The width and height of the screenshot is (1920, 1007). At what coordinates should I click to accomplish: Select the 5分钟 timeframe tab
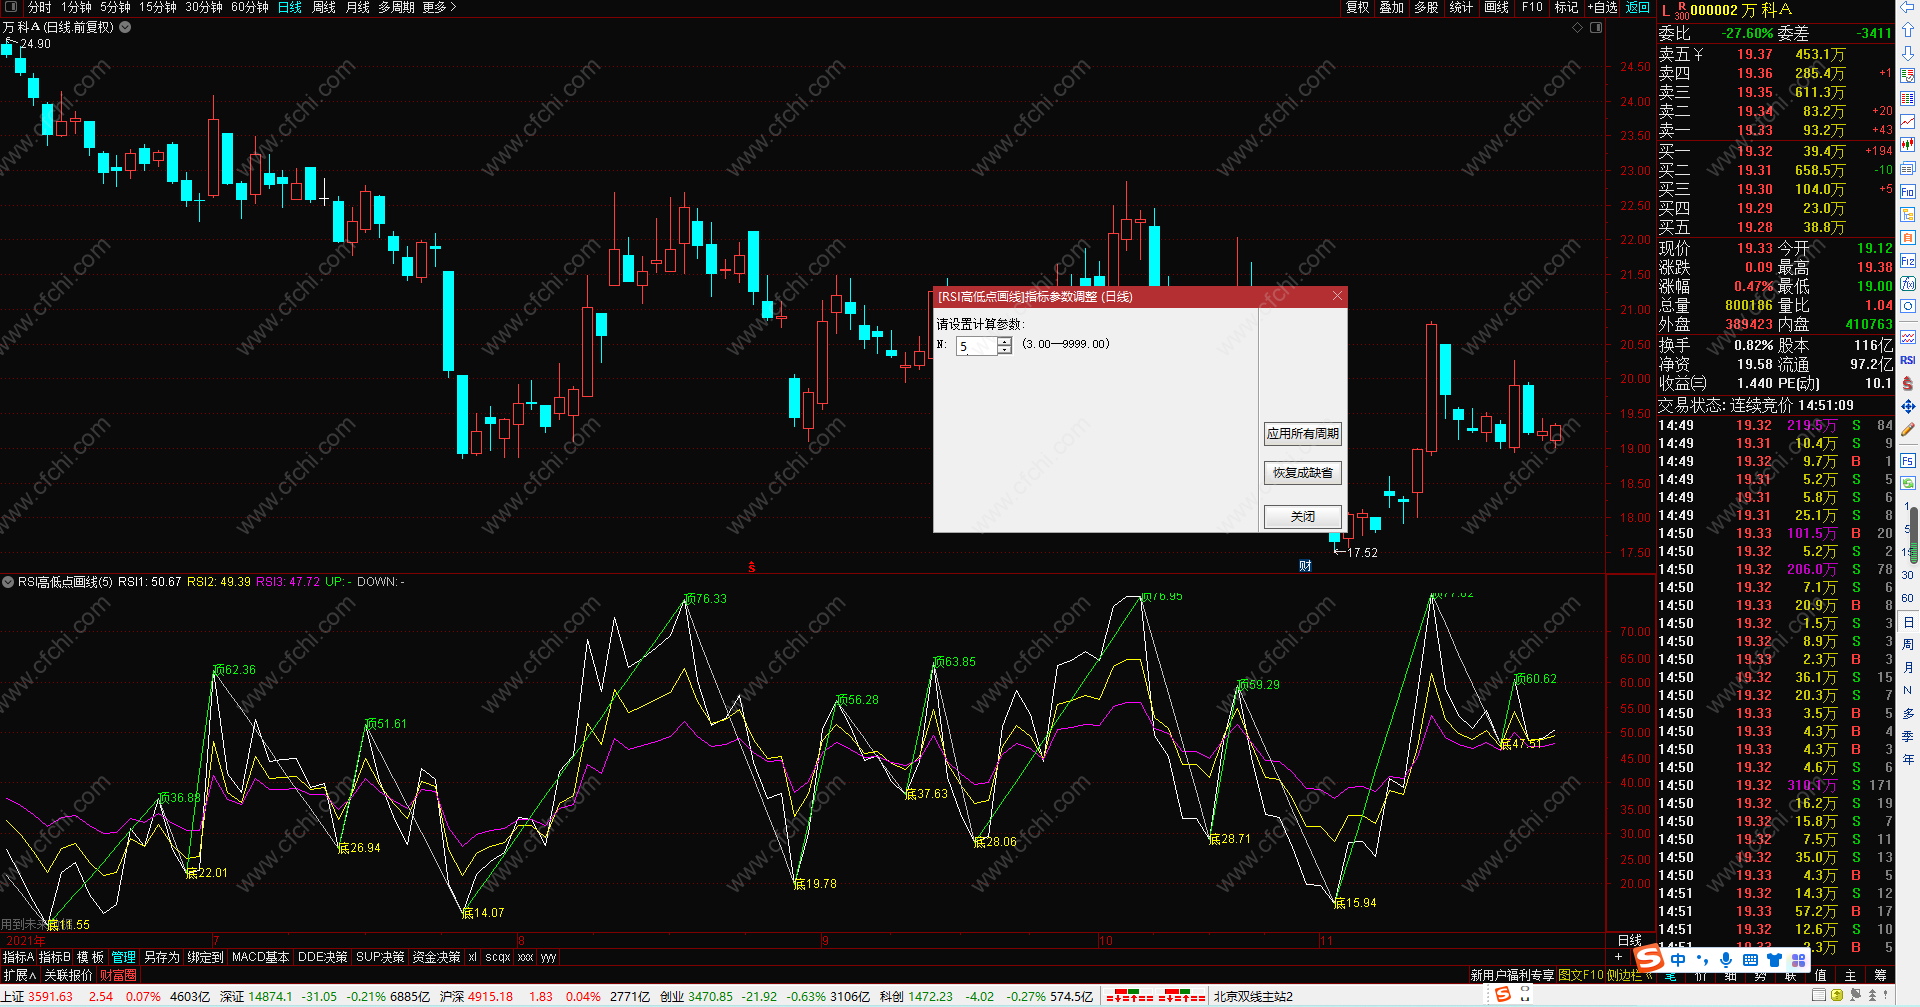point(115,7)
